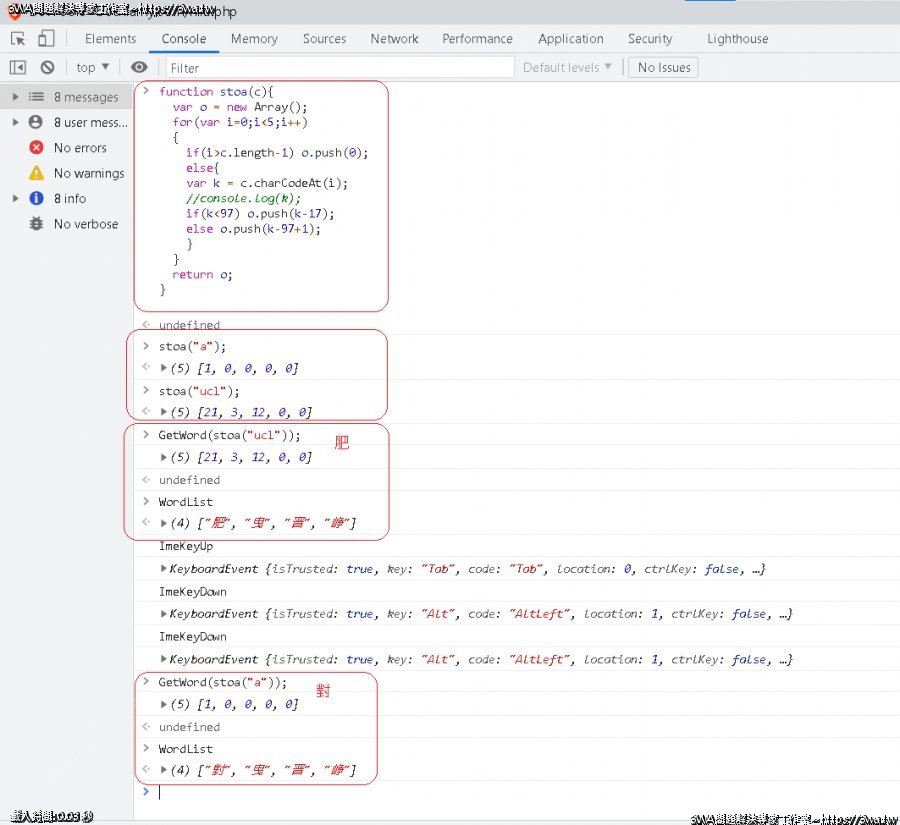
Task: Expand the Tab KeyboardEvent object
Action: click(x=164, y=569)
